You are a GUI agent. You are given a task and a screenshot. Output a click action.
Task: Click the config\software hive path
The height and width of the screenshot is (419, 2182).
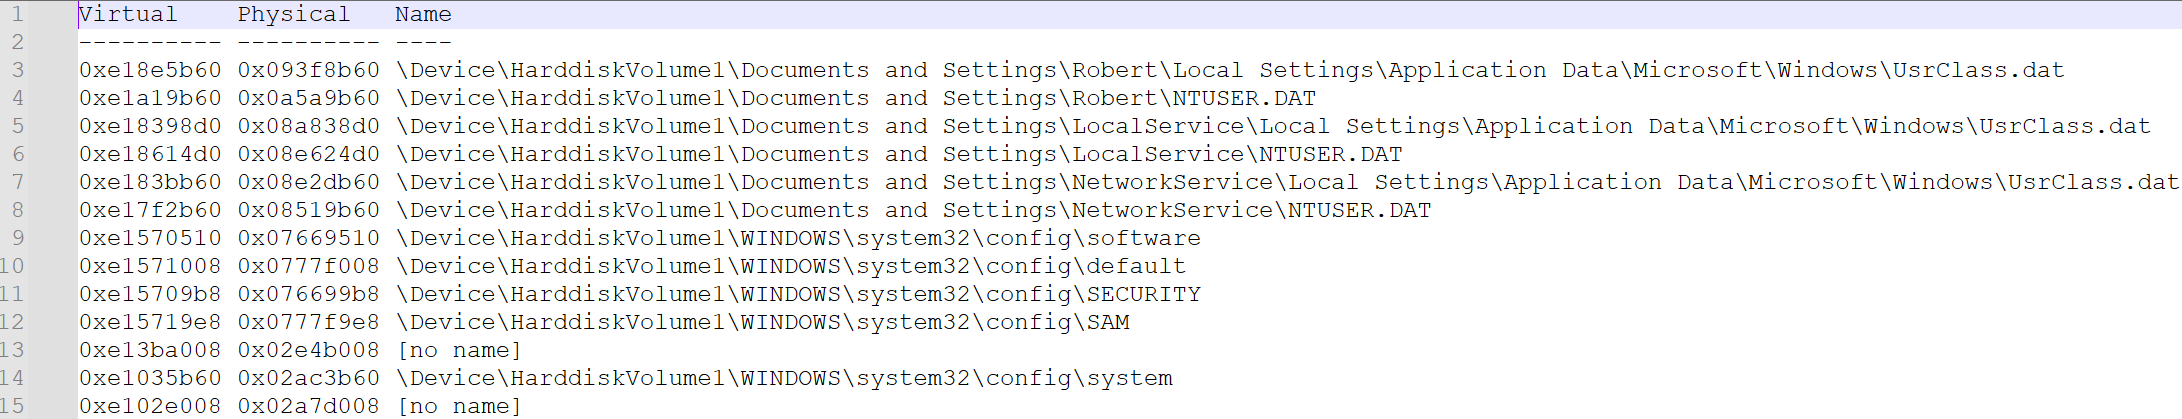[798, 238]
